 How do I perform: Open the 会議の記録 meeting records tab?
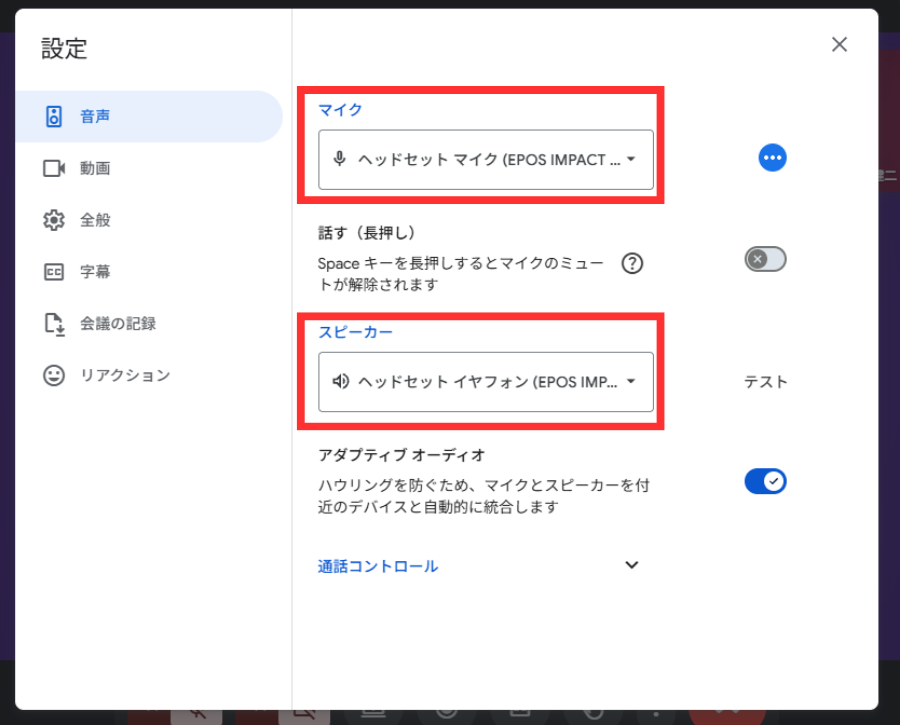[x=148, y=323]
